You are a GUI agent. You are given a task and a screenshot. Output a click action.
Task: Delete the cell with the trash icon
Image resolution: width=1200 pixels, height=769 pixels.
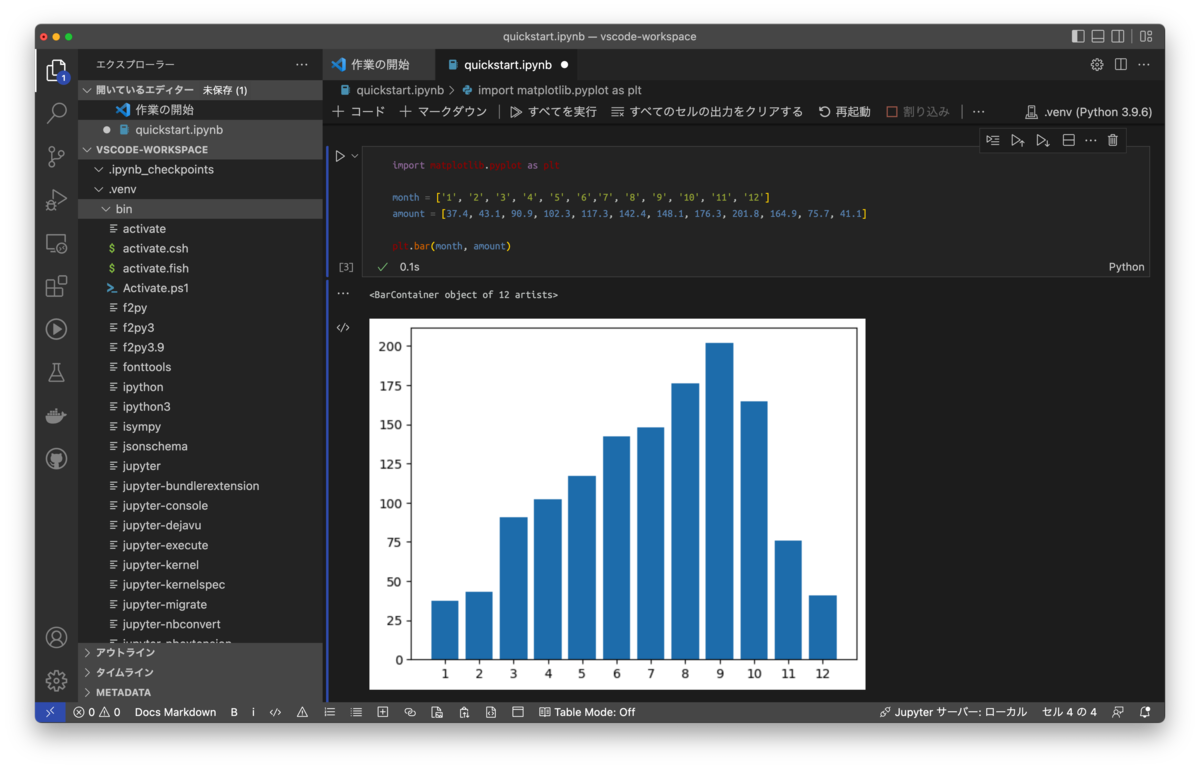coord(1113,140)
